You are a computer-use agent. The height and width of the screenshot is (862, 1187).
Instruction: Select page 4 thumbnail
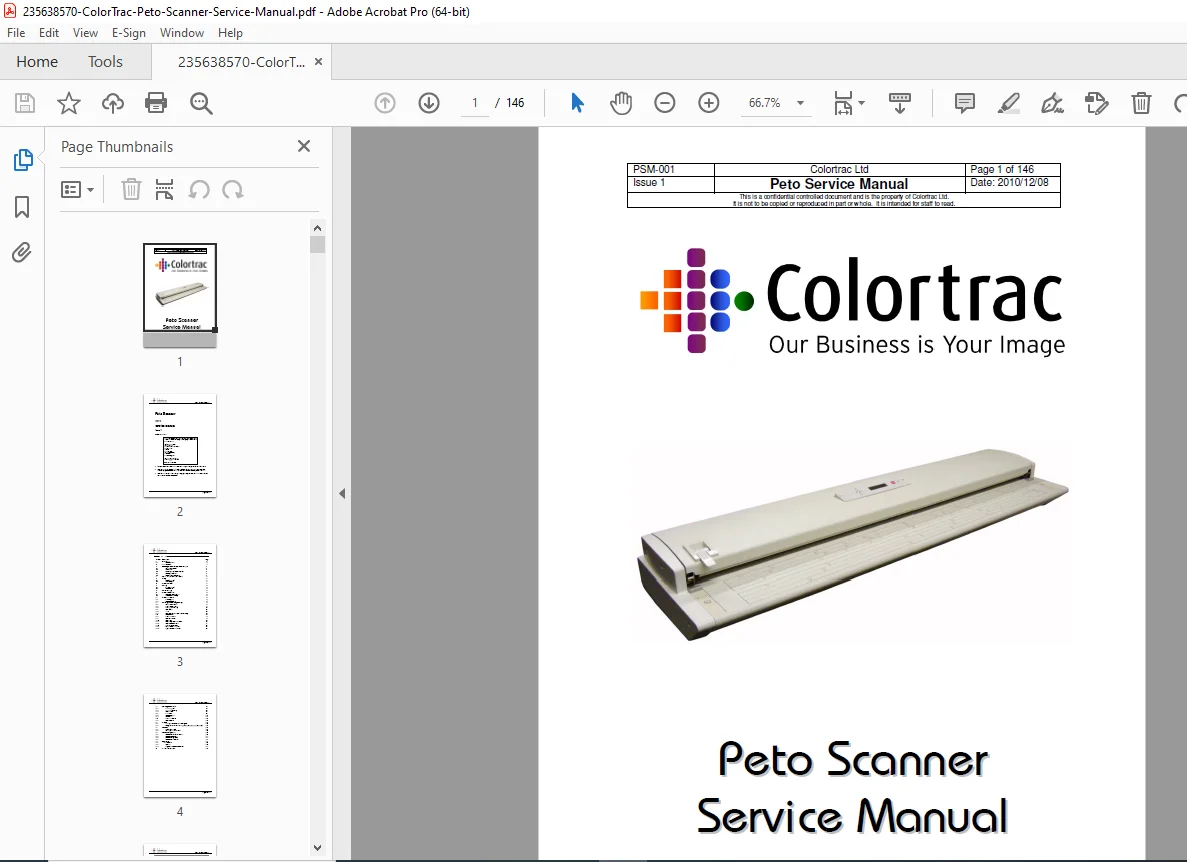(x=180, y=745)
